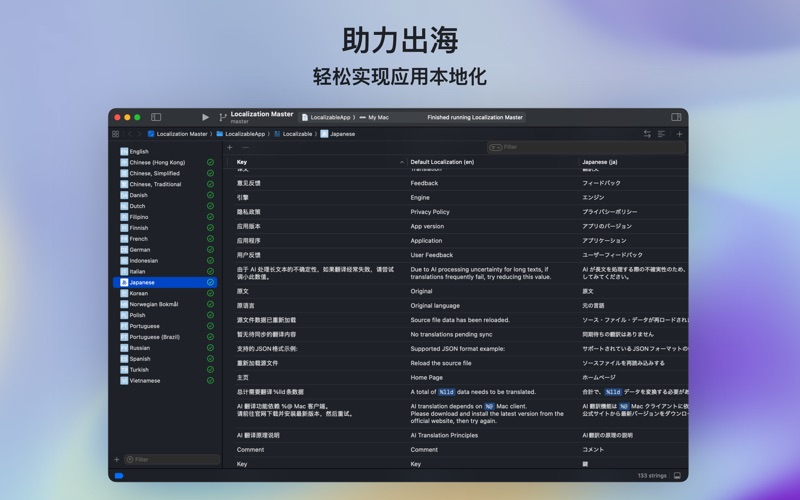Screen dimensions: 800x500
Task: Click the German completion checkmark
Action: tap(210, 249)
